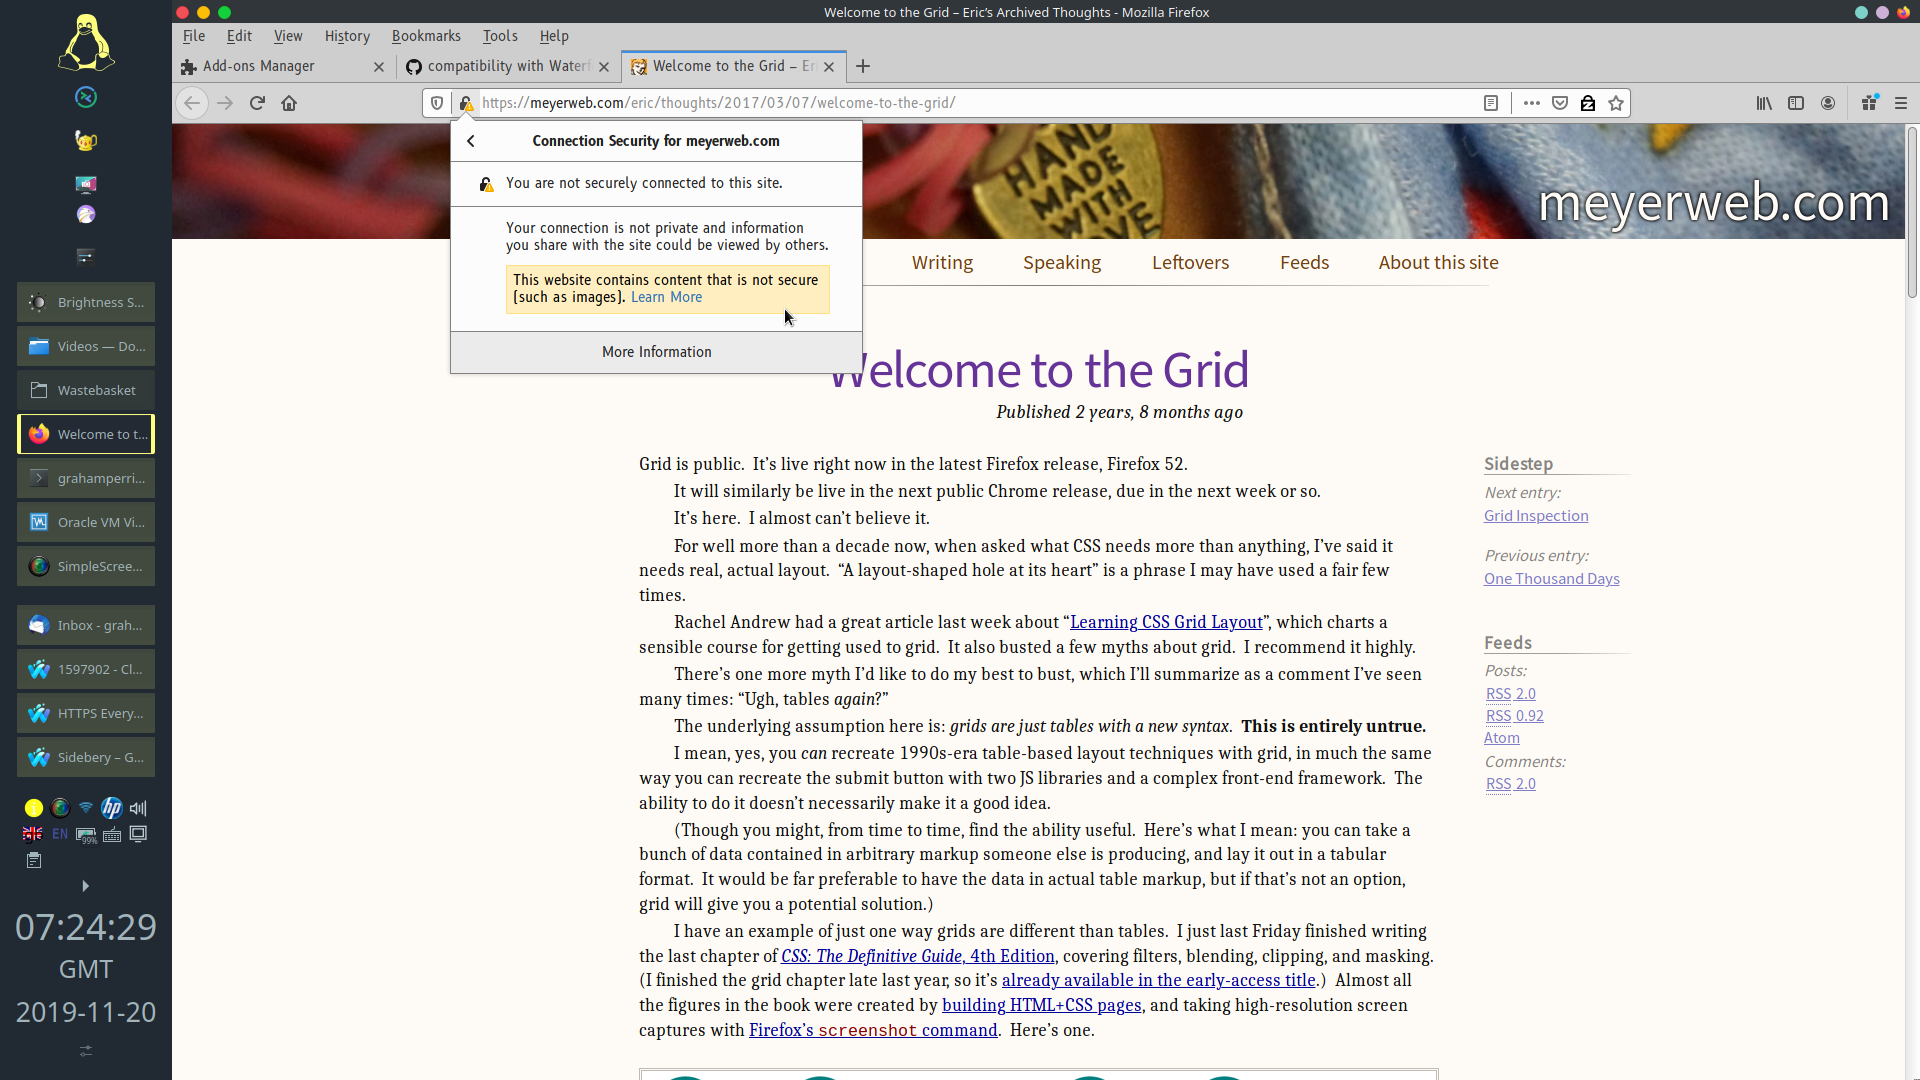Viewport: 1920px width, 1080px height.
Task: Open the volume speaker tray icon
Action: [x=138, y=808]
